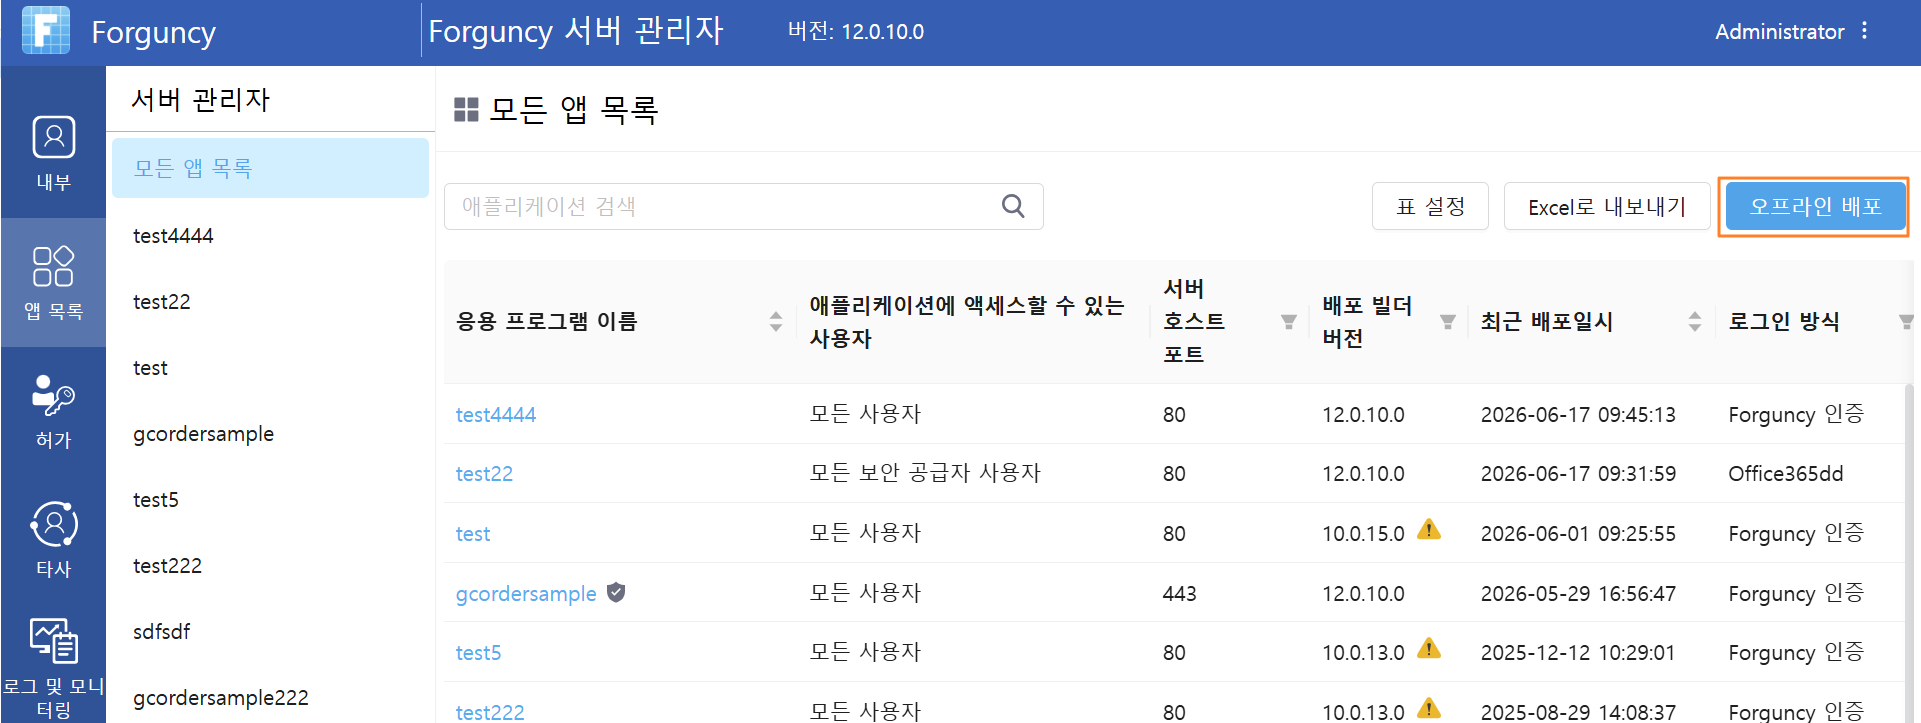Open 서버 호스트 포트 column filter
Viewport: 1921px width, 723px height.
coord(1289,322)
